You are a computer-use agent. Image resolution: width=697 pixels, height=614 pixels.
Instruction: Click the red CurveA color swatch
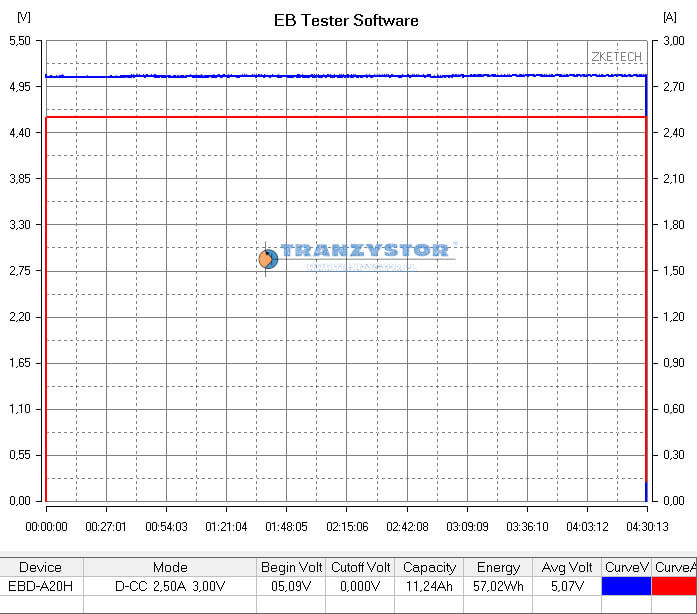tap(674, 586)
